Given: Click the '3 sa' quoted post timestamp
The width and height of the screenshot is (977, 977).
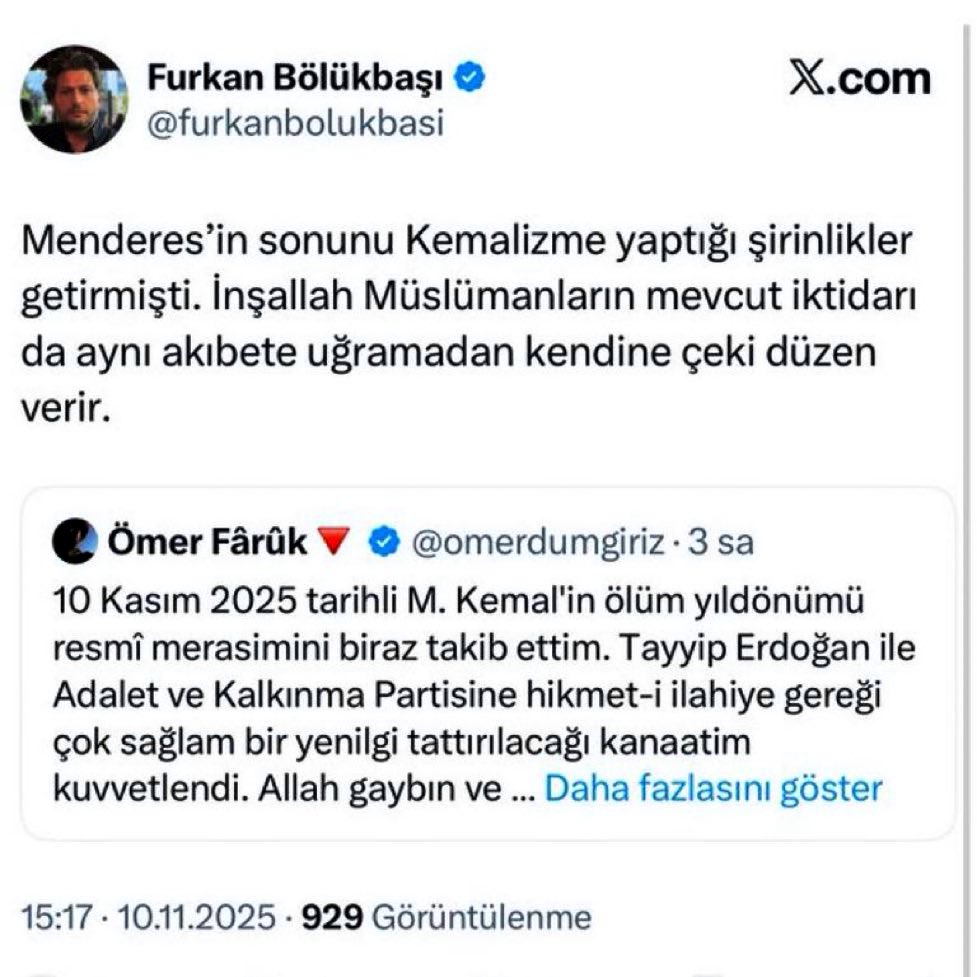Looking at the screenshot, I should tap(721, 542).
